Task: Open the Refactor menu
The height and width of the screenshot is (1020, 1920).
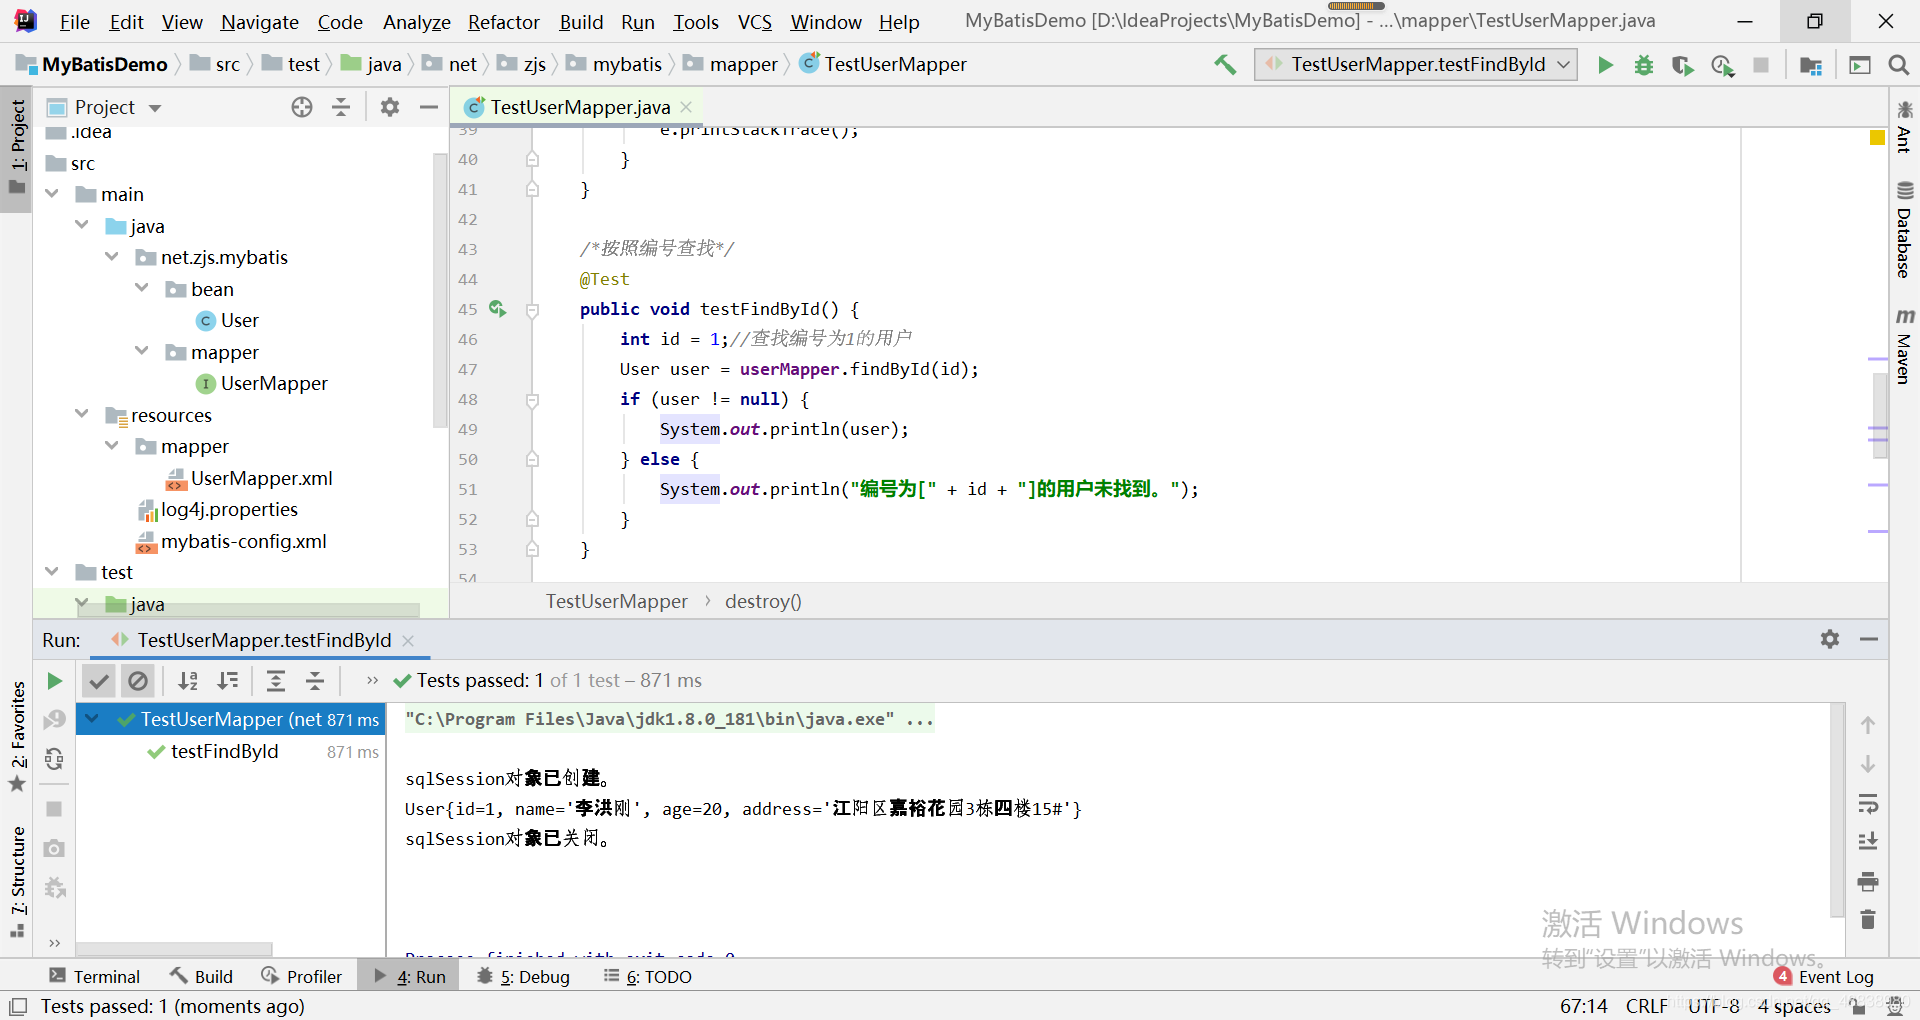Action: point(503,22)
